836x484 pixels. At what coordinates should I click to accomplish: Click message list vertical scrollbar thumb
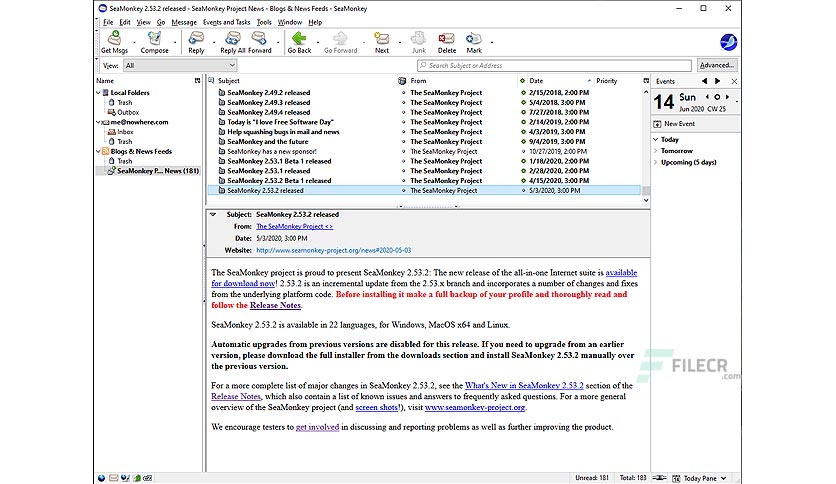[x=646, y=191]
